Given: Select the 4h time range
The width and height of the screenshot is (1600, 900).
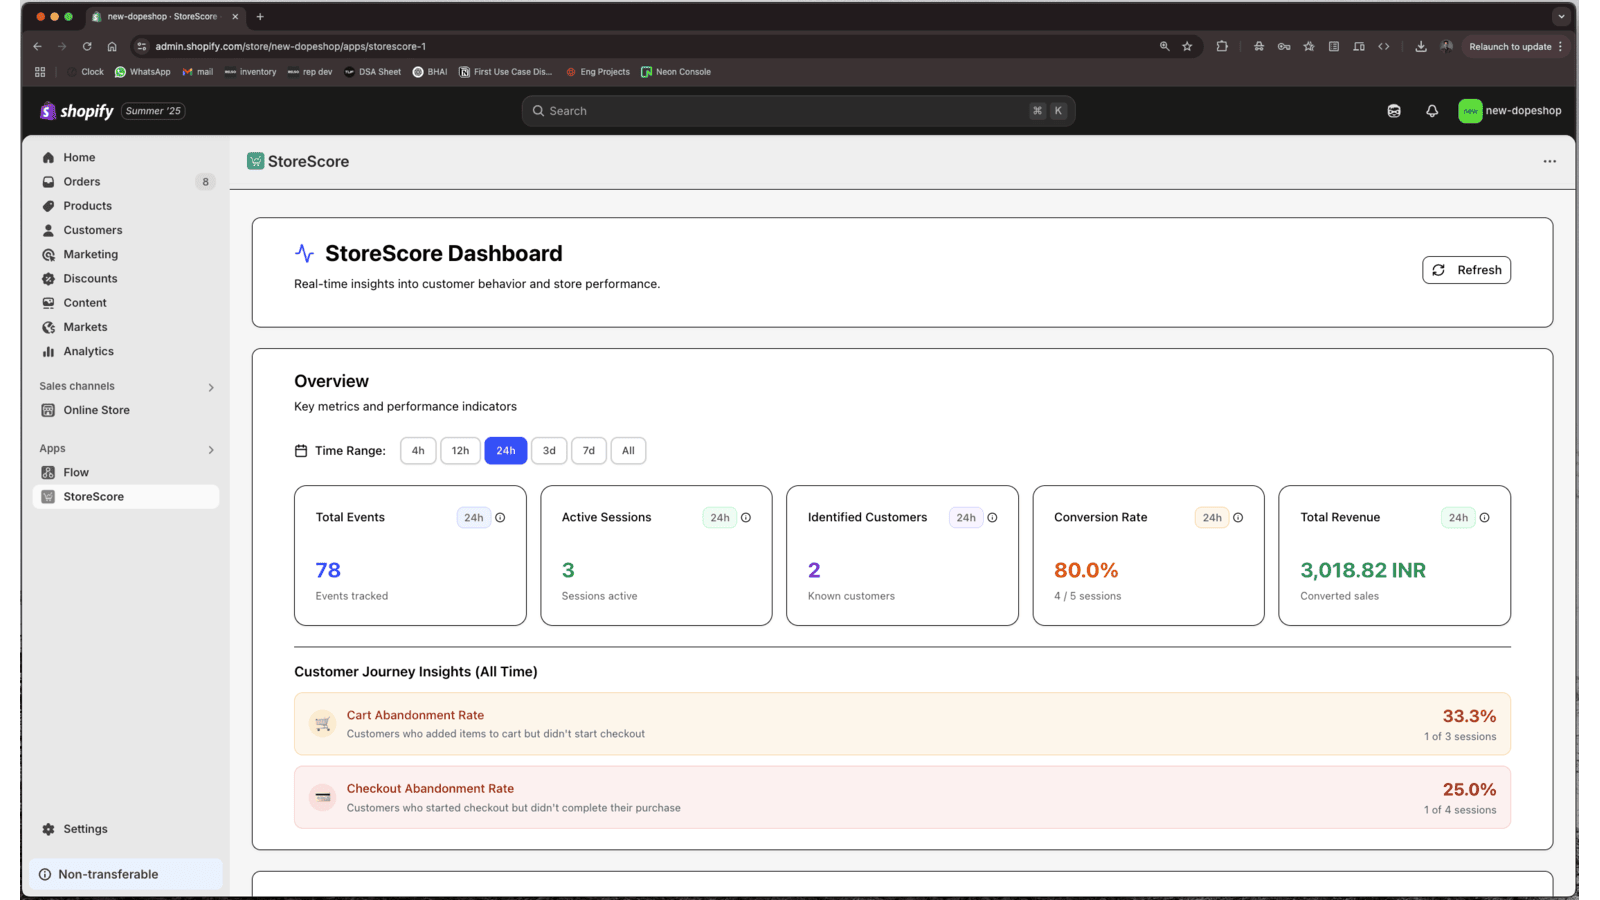Looking at the screenshot, I should pyautogui.click(x=418, y=451).
